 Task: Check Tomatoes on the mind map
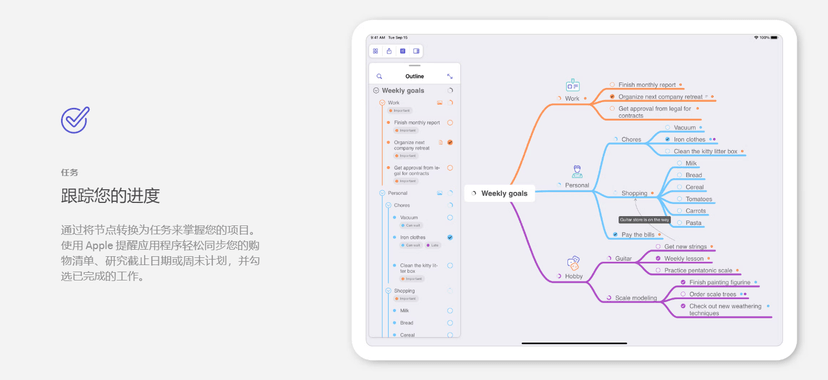[680, 199]
